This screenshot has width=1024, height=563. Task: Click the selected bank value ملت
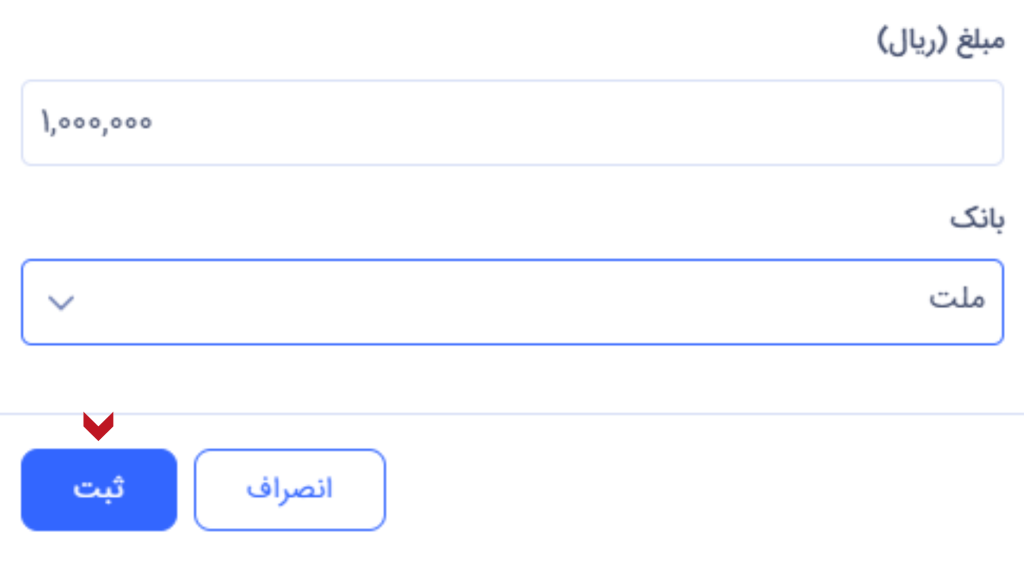point(957,300)
